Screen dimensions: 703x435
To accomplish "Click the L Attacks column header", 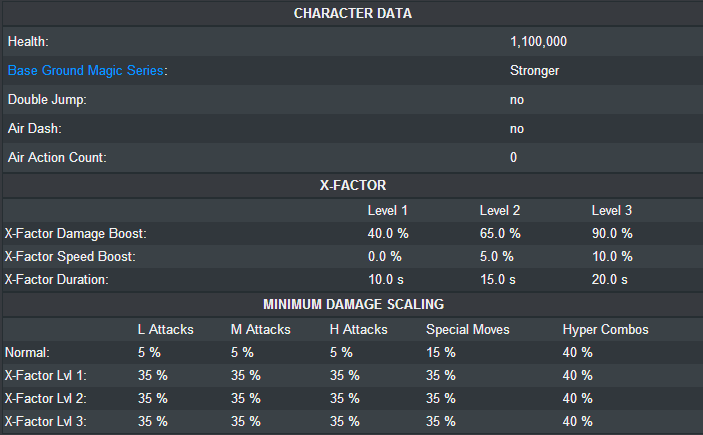I will tap(166, 329).
